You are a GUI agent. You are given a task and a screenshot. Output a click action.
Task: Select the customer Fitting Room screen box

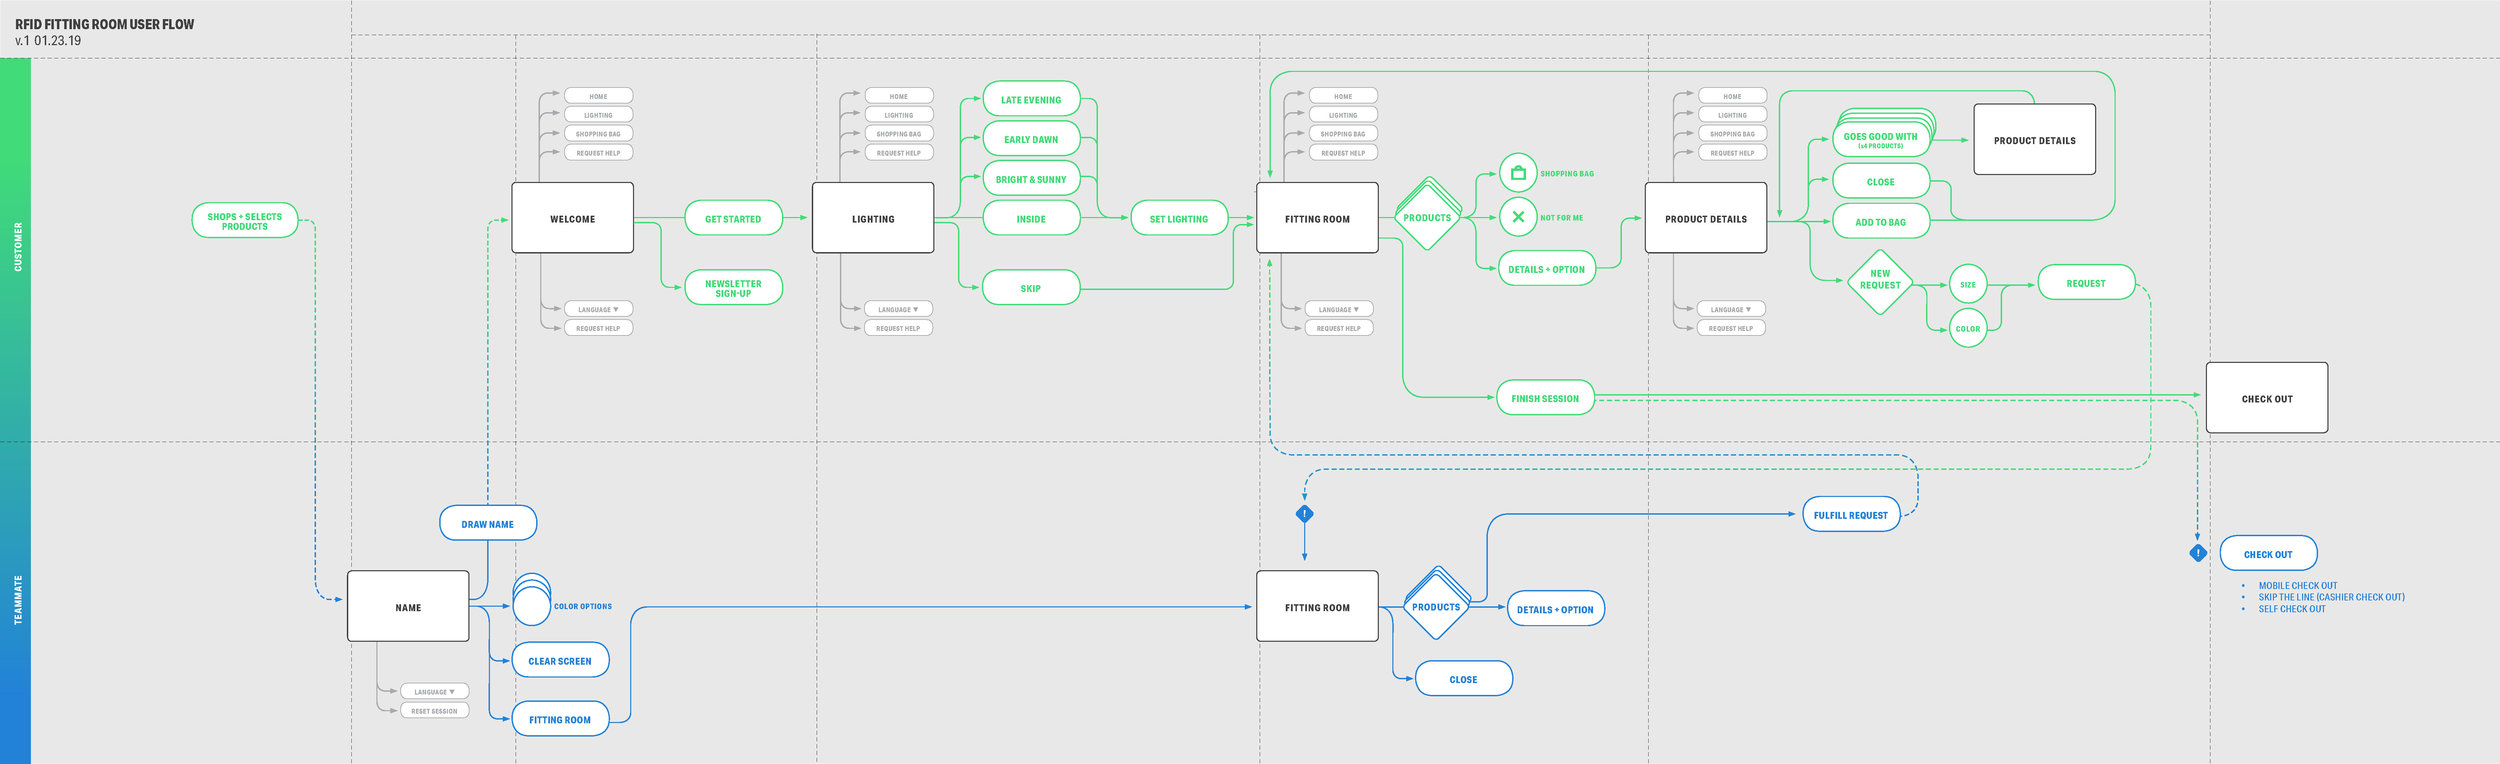point(1317,218)
